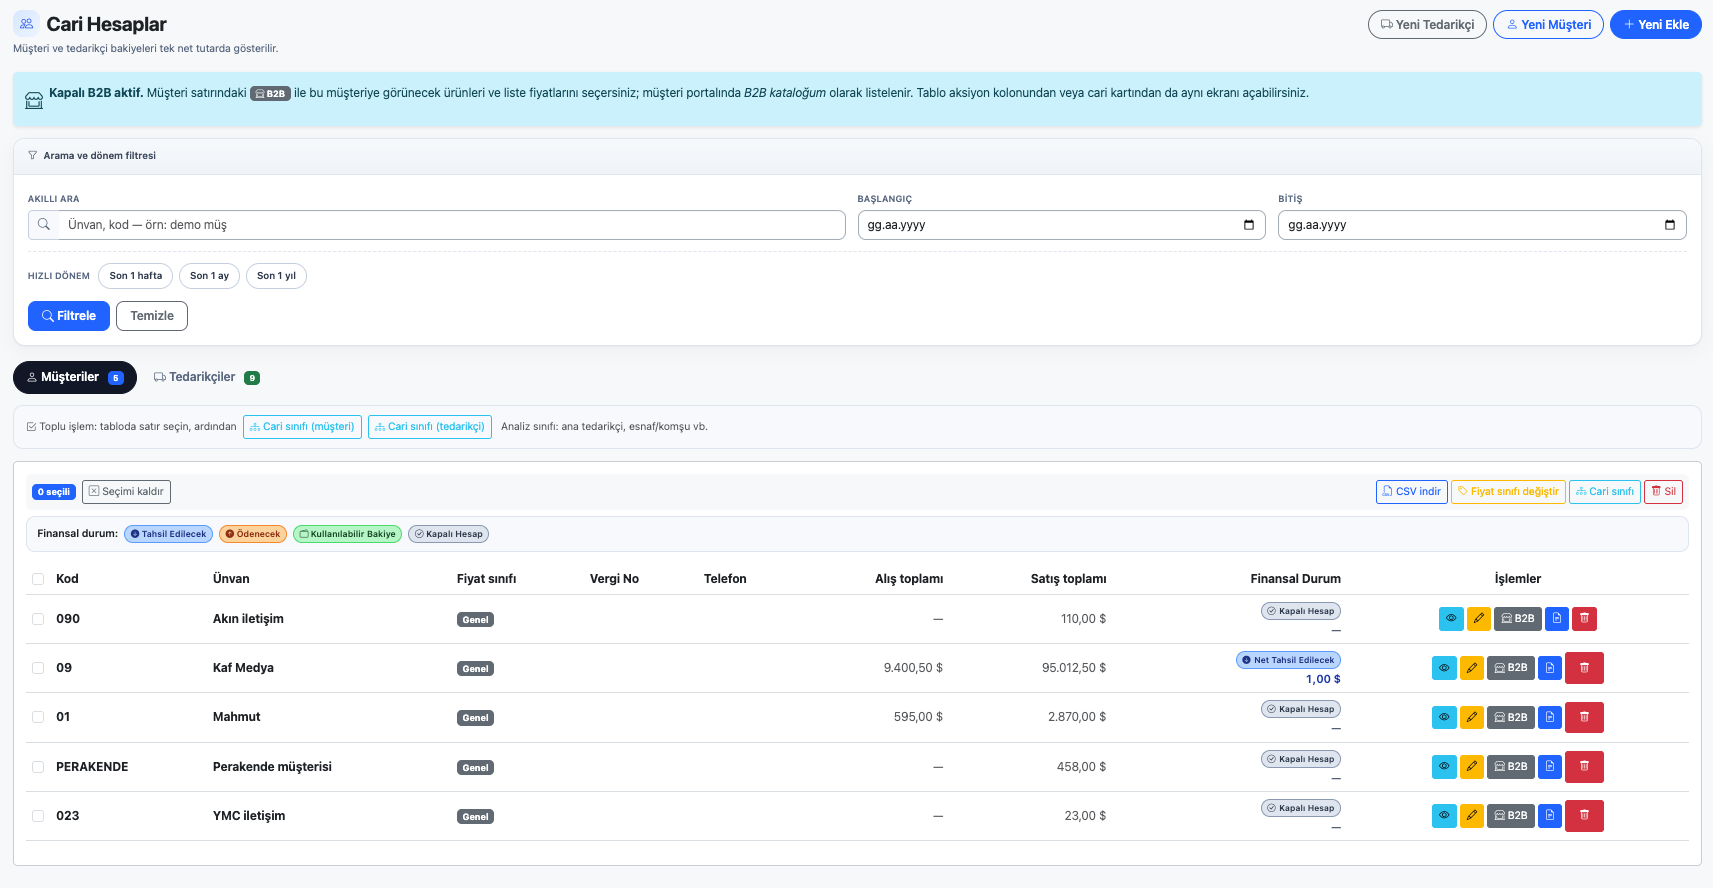Click the Kaf Medya customer name
Viewport: 1713px width, 888px height.
(243, 668)
